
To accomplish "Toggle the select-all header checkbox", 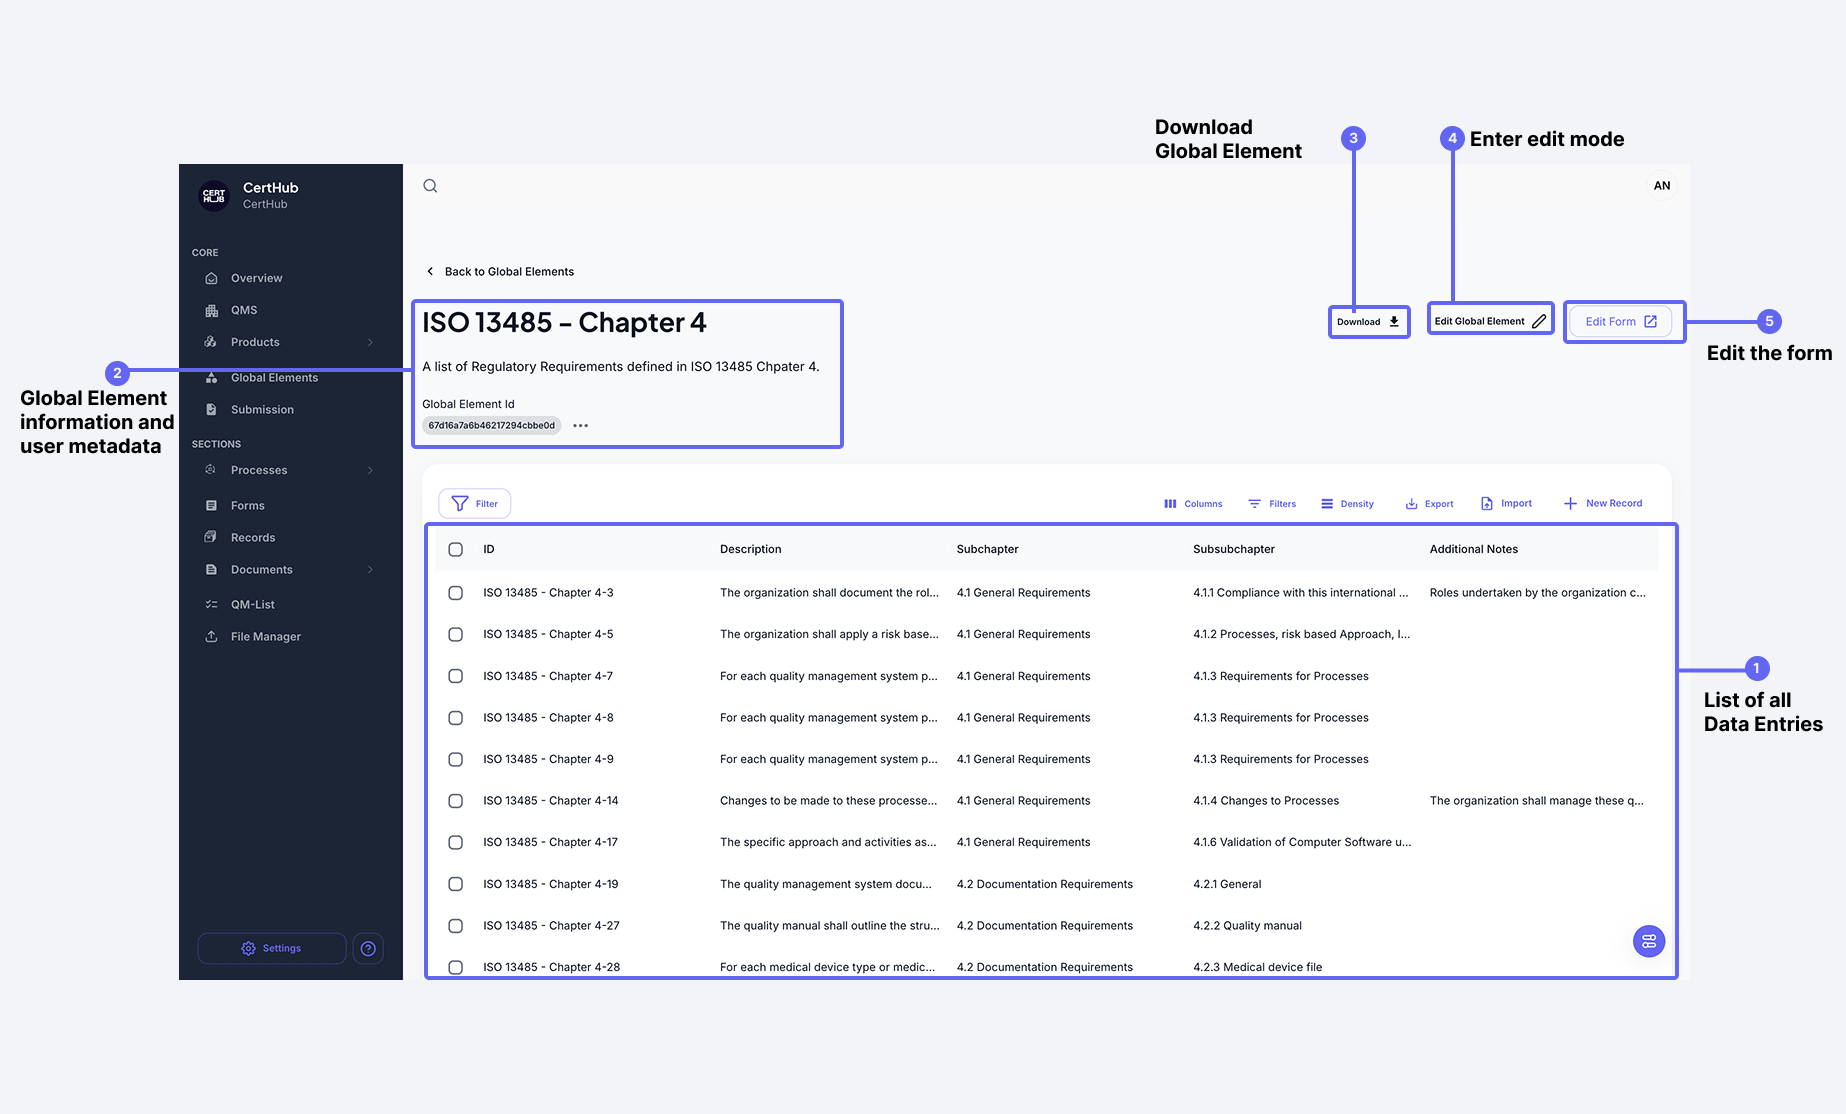I will 456,549.
